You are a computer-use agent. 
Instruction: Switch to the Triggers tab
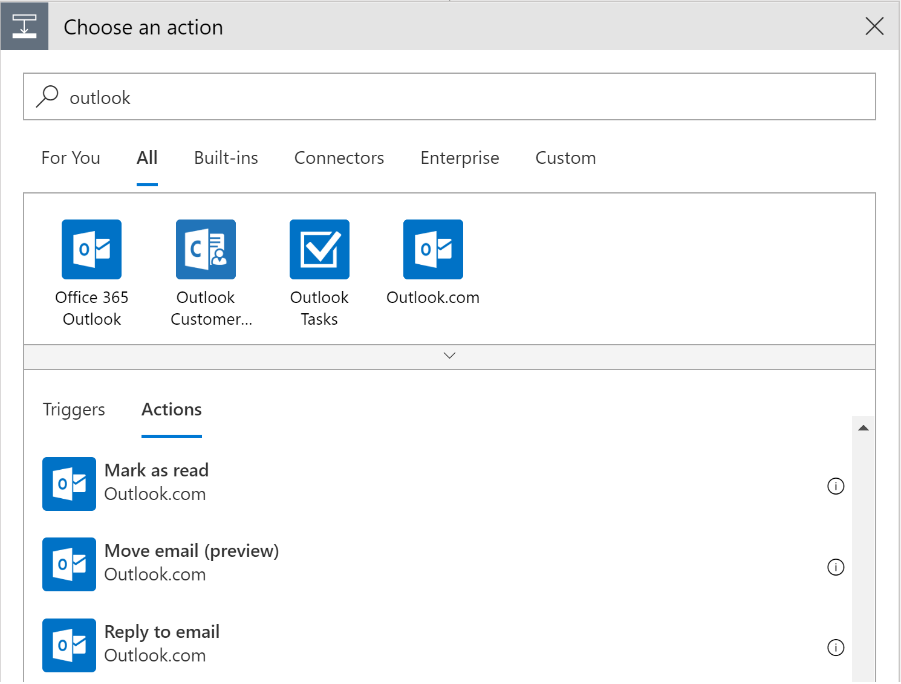[x=74, y=410]
